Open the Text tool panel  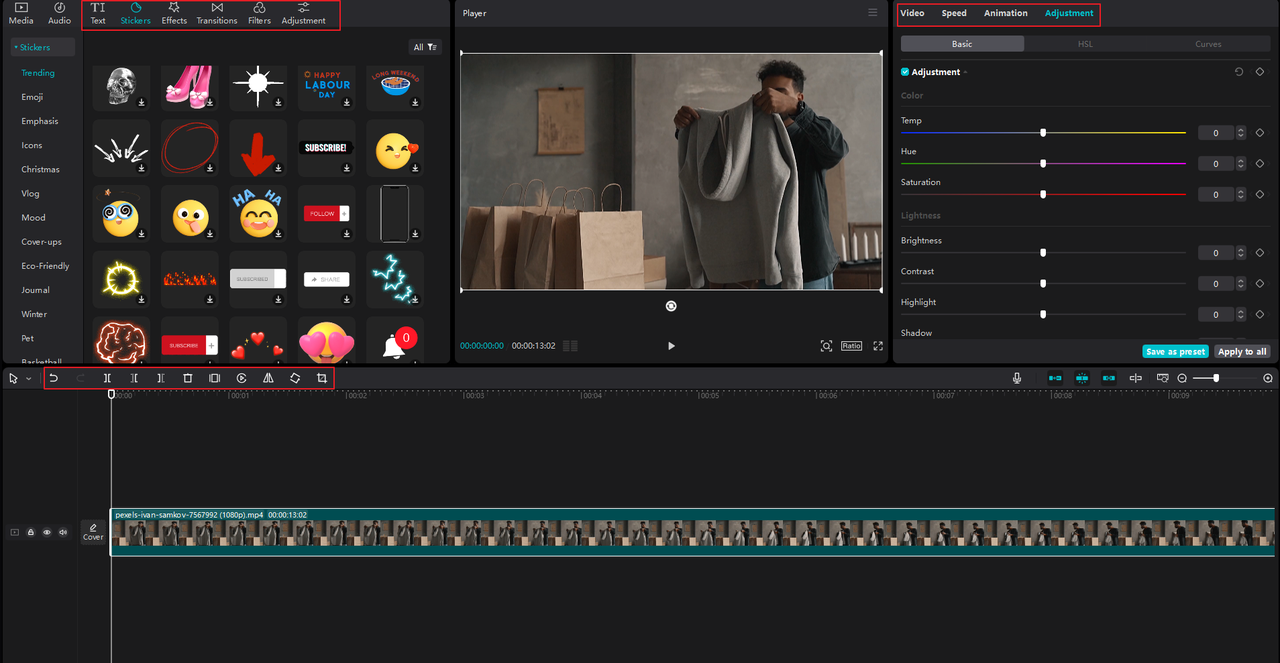coord(98,13)
